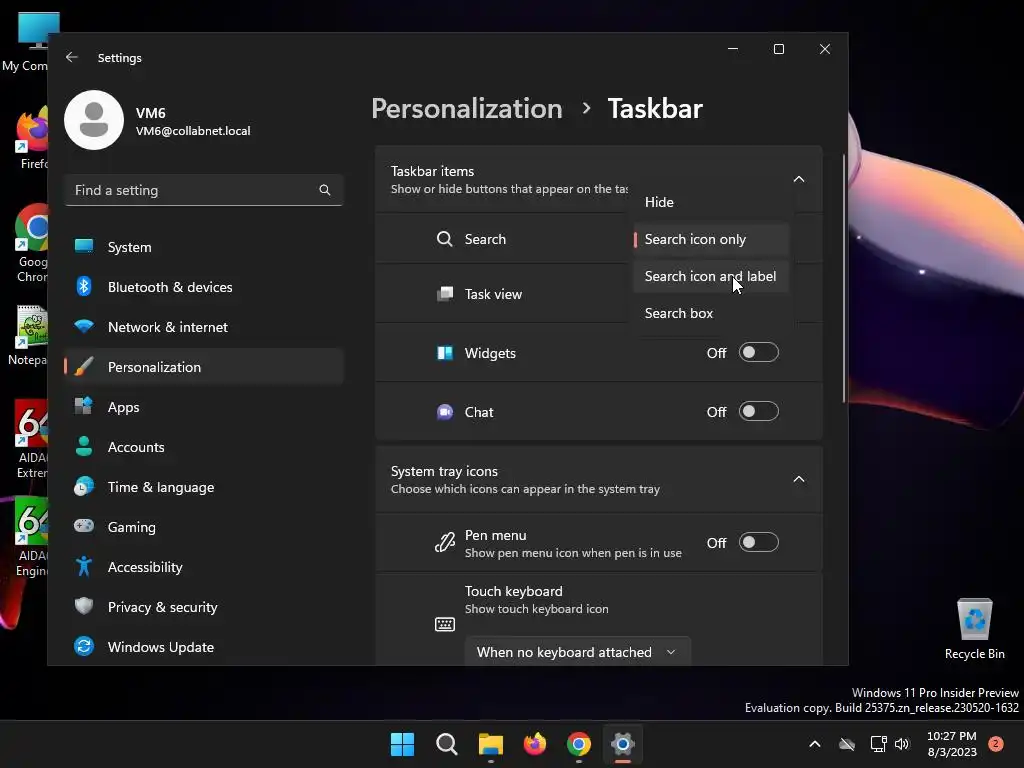Screen dimensions: 1024x768
Task: Click the Touch keyboard row icon
Action: pos(444,624)
